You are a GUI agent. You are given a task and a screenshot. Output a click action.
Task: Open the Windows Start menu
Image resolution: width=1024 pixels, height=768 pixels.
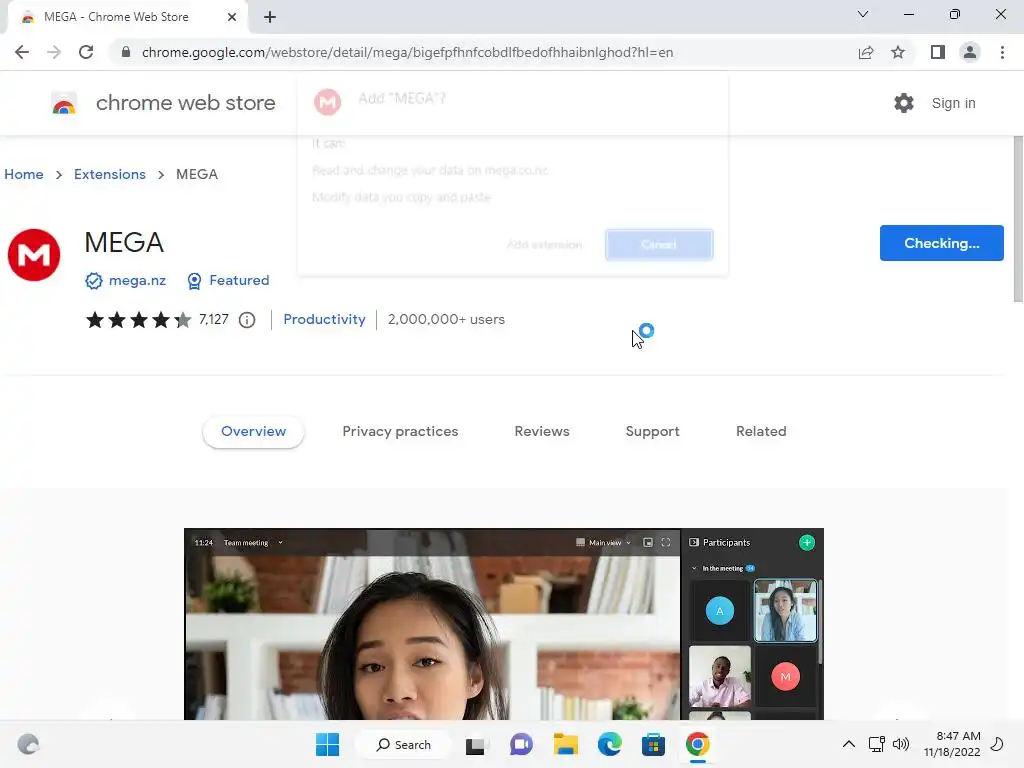pyautogui.click(x=327, y=744)
